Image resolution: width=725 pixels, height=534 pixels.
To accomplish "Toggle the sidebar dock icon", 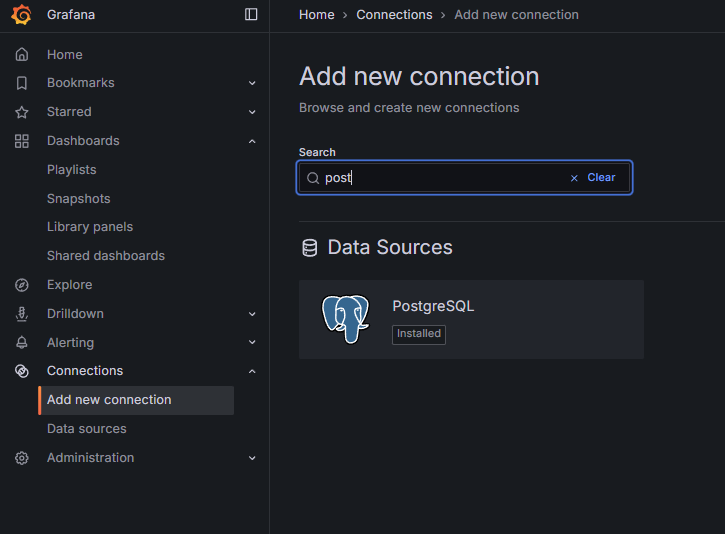I will pyautogui.click(x=251, y=14).
